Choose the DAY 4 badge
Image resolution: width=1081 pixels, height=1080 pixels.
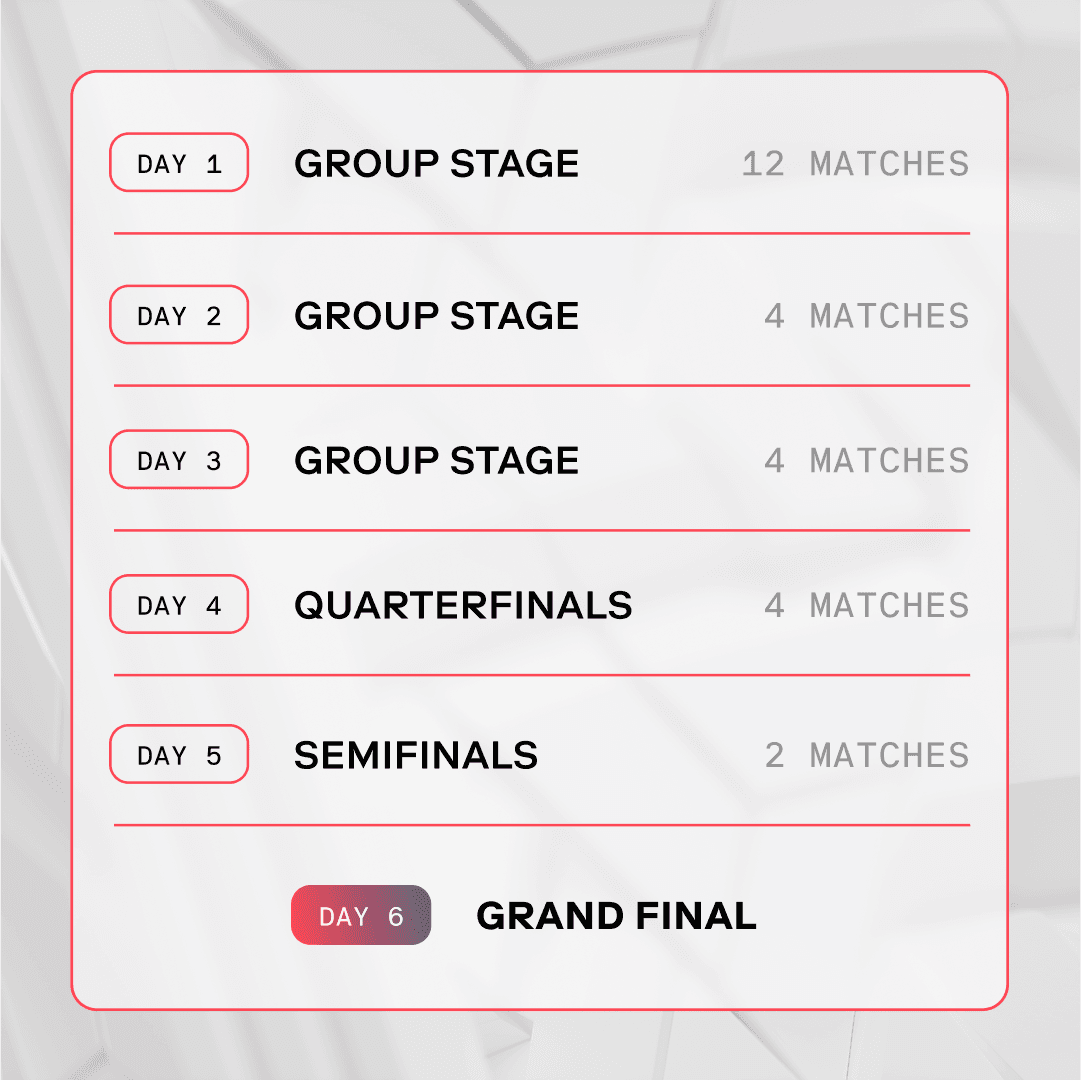point(179,604)
